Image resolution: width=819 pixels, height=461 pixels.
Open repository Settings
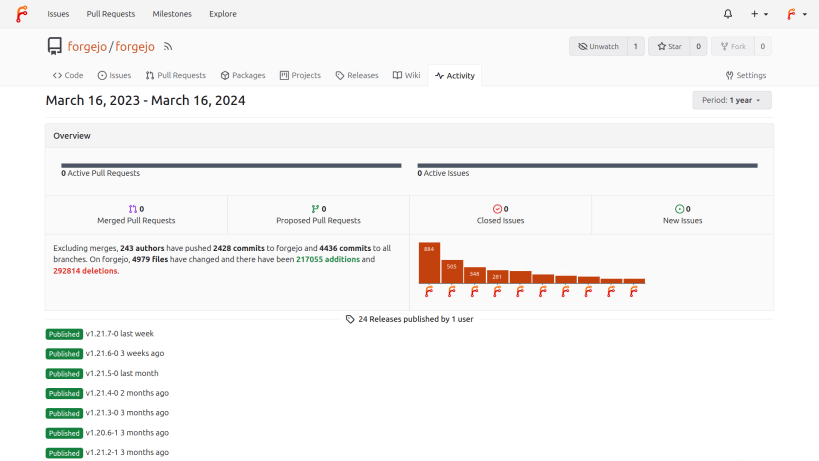coord(746,75)
